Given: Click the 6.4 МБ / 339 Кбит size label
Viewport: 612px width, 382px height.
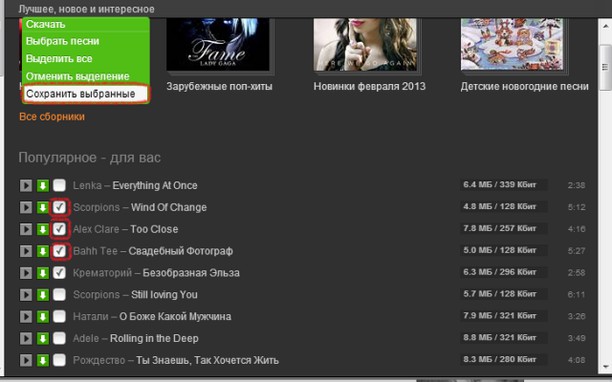Looking at the screenshot, I should [500, 185].
